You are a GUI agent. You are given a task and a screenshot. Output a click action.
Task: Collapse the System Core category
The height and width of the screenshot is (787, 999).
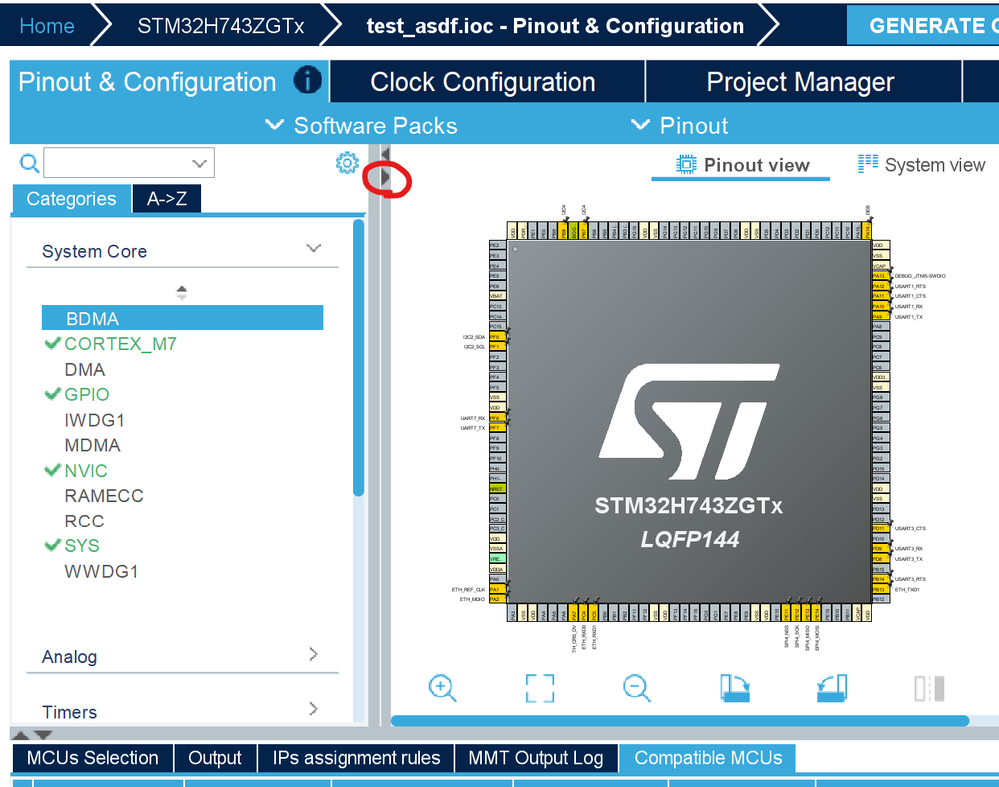click(313, 248)
